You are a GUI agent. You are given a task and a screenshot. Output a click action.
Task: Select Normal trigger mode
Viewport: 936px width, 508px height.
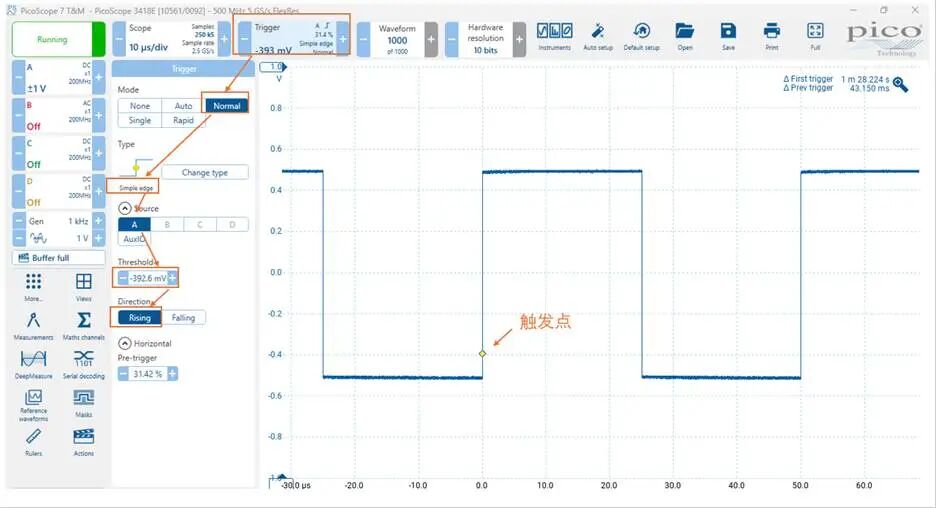pyautogui.click(x=227, y=106)
